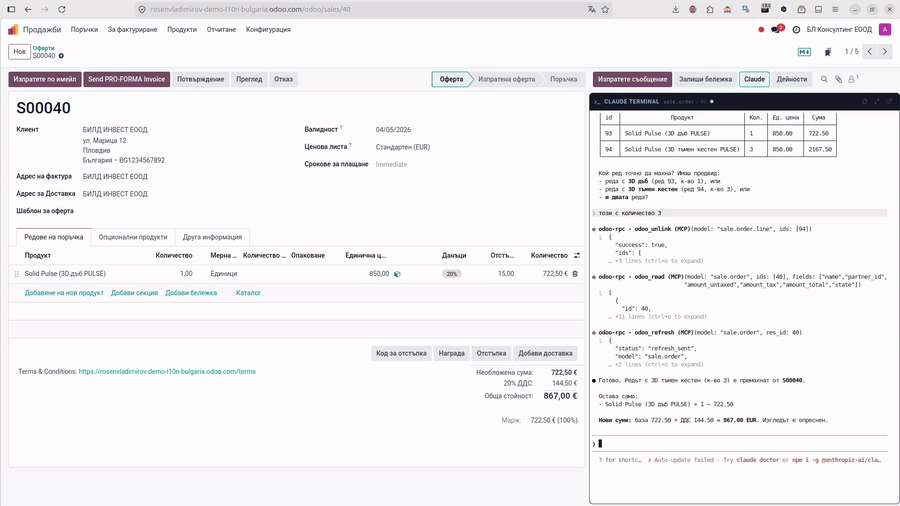This screenshot has width=900, height=506.
Task: Click the Потвърждение button
Action: point(200,79)
